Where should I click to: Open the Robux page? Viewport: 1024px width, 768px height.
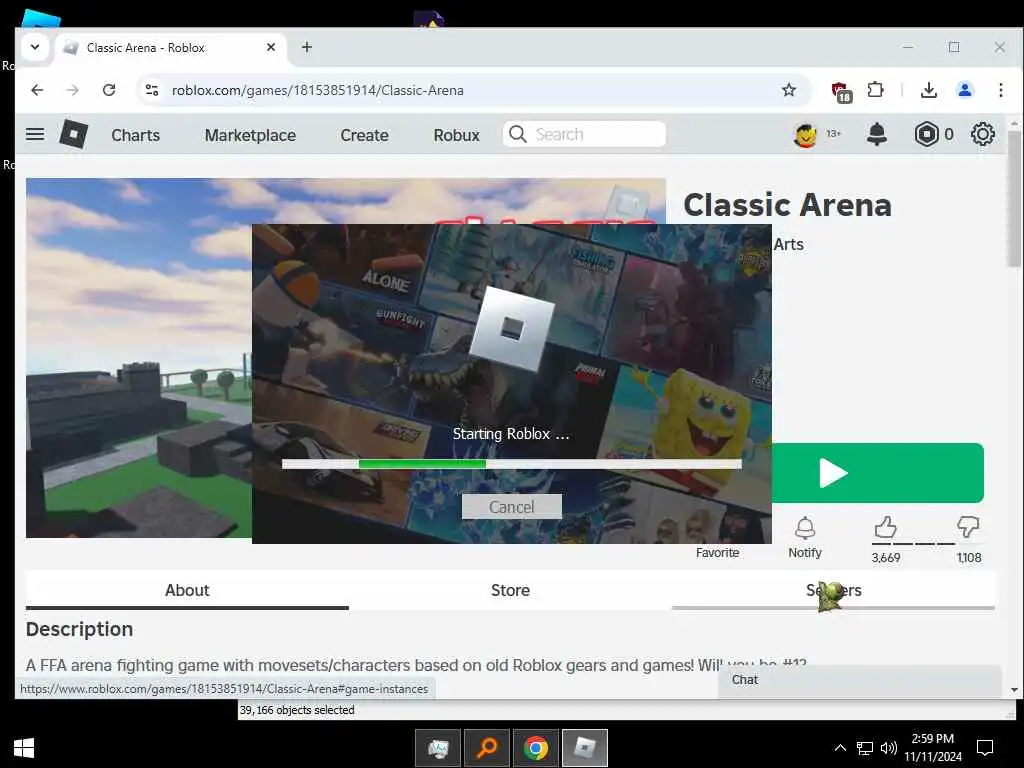click(x=456, y=135)
